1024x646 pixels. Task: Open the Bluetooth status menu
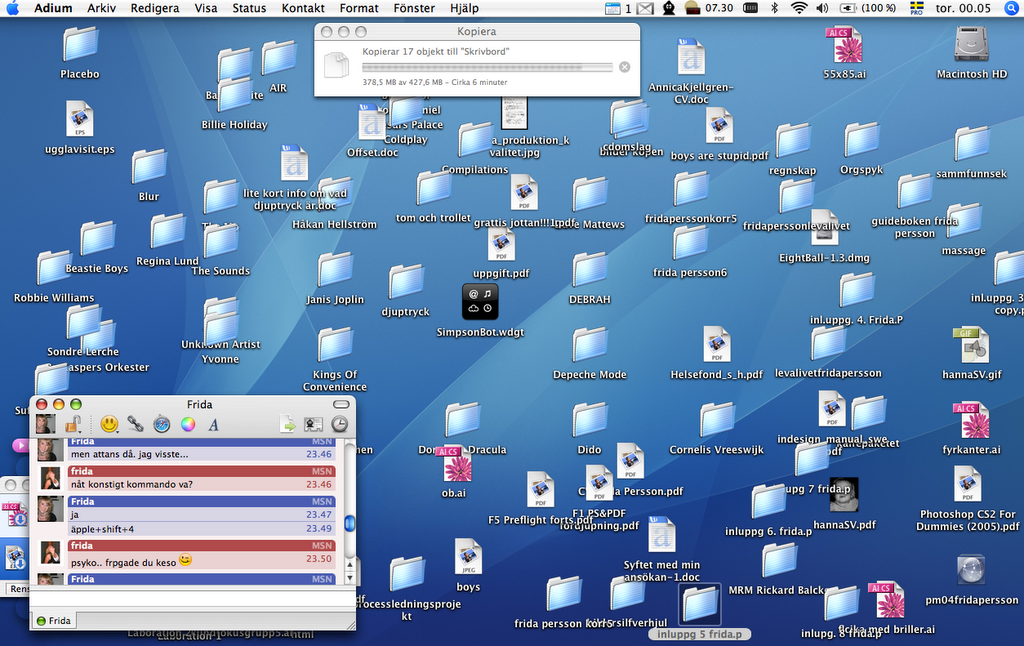point(775,8)
